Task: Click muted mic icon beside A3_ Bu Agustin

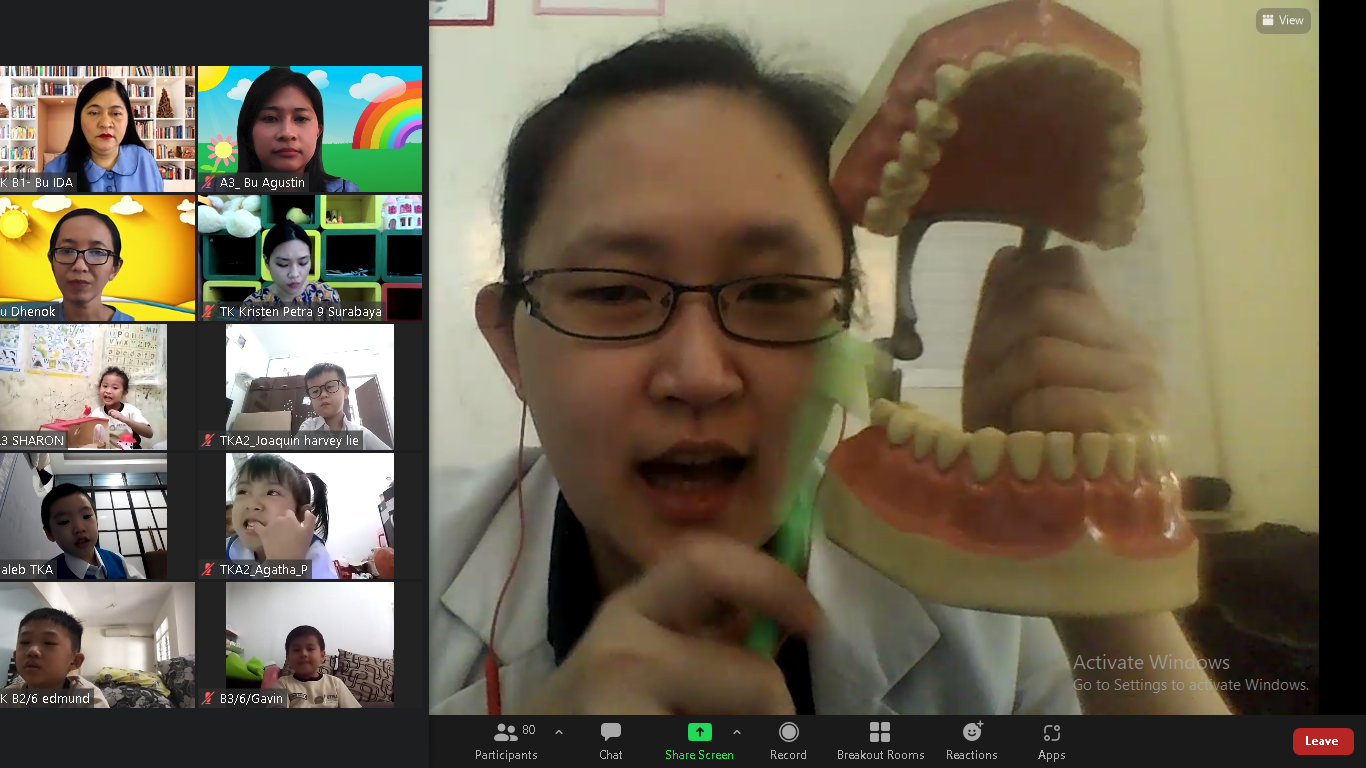Action: click(x=209, y=183)
